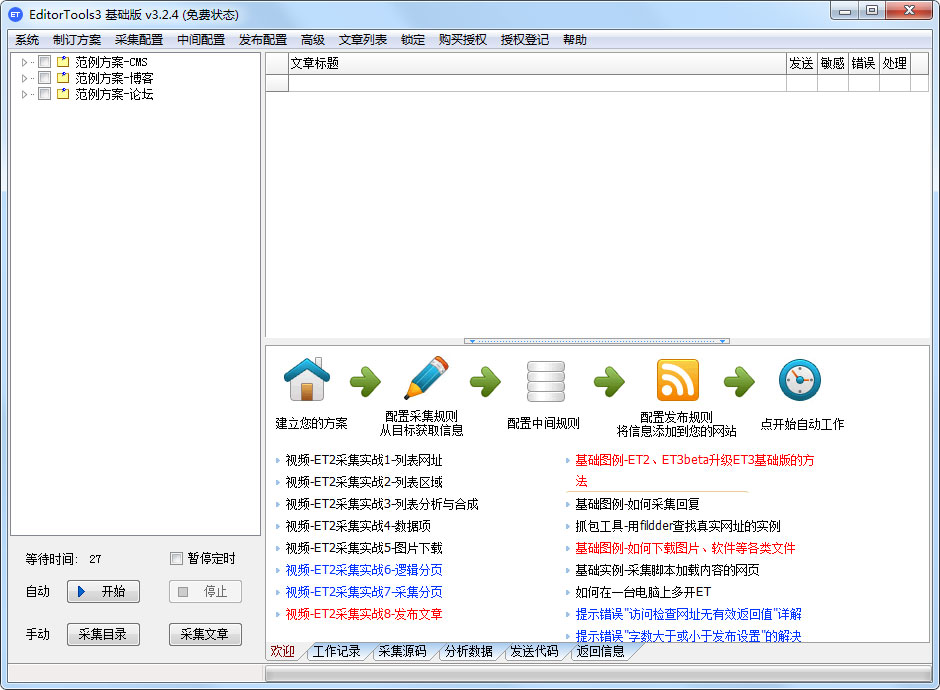Open the 高级 menu
The width and height of the screenshot is (940, 690).
coord(313,40)
